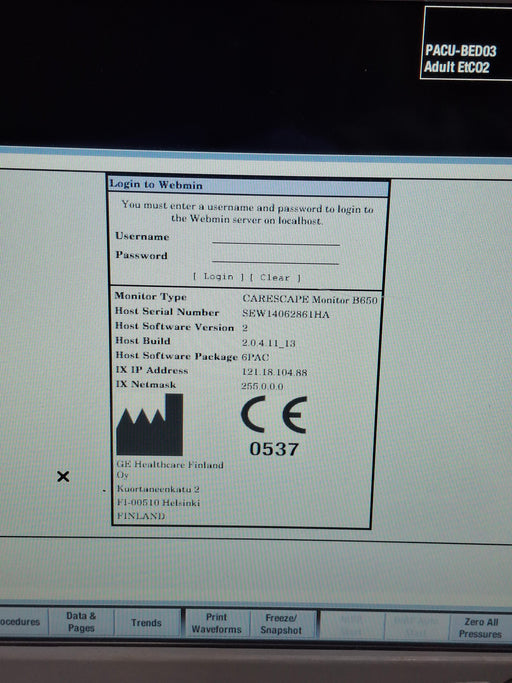Click the CE 0537 conformity mark

click(x=274, y=426)
